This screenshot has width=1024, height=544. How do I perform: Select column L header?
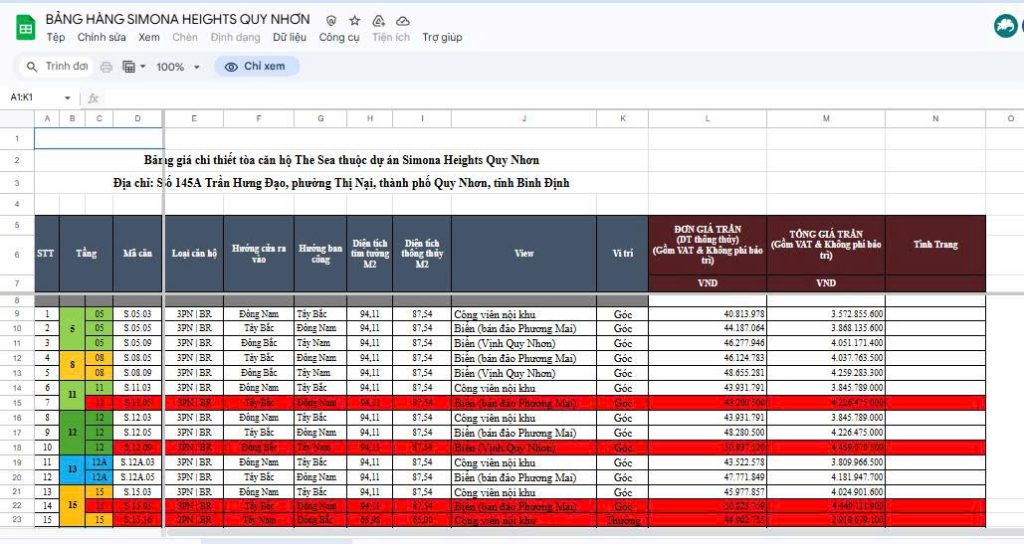pyautogui.click(x=707, y=118)
